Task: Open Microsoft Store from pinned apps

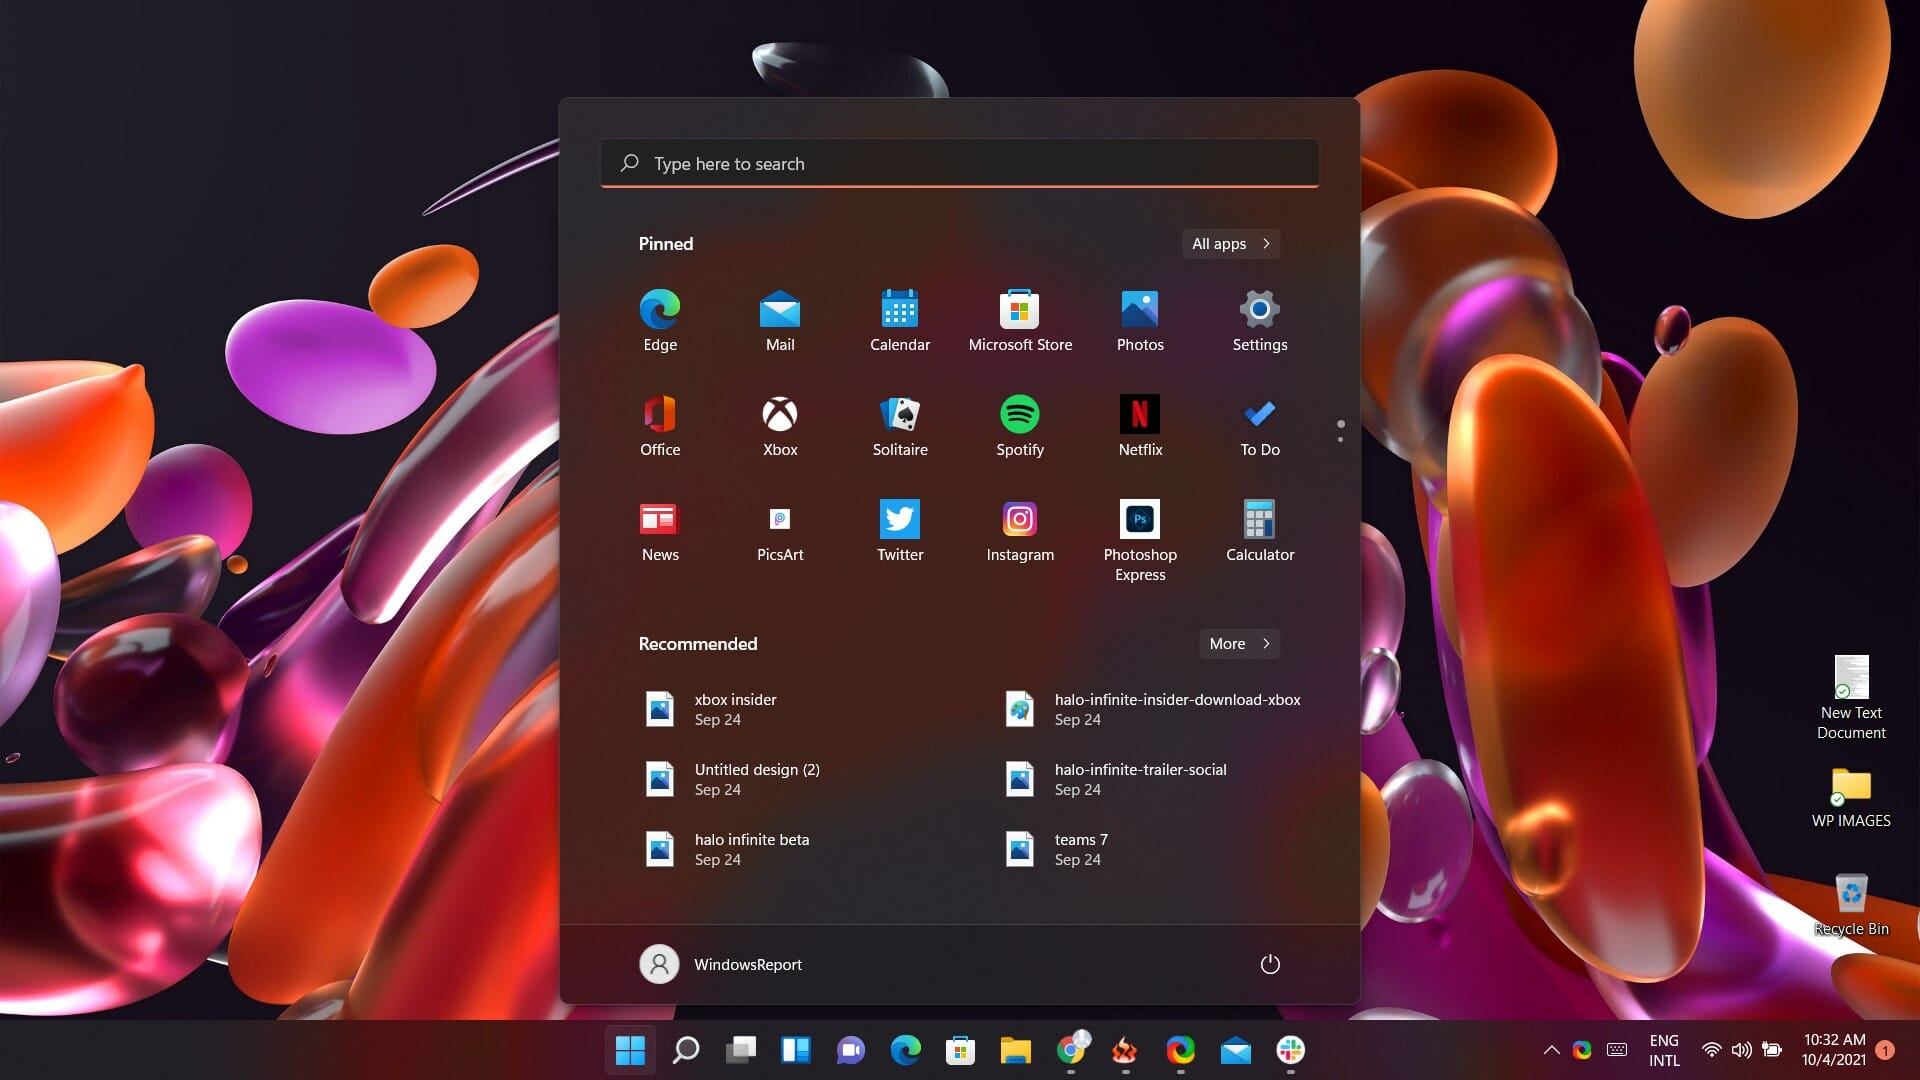Action: coord(1019,310)
